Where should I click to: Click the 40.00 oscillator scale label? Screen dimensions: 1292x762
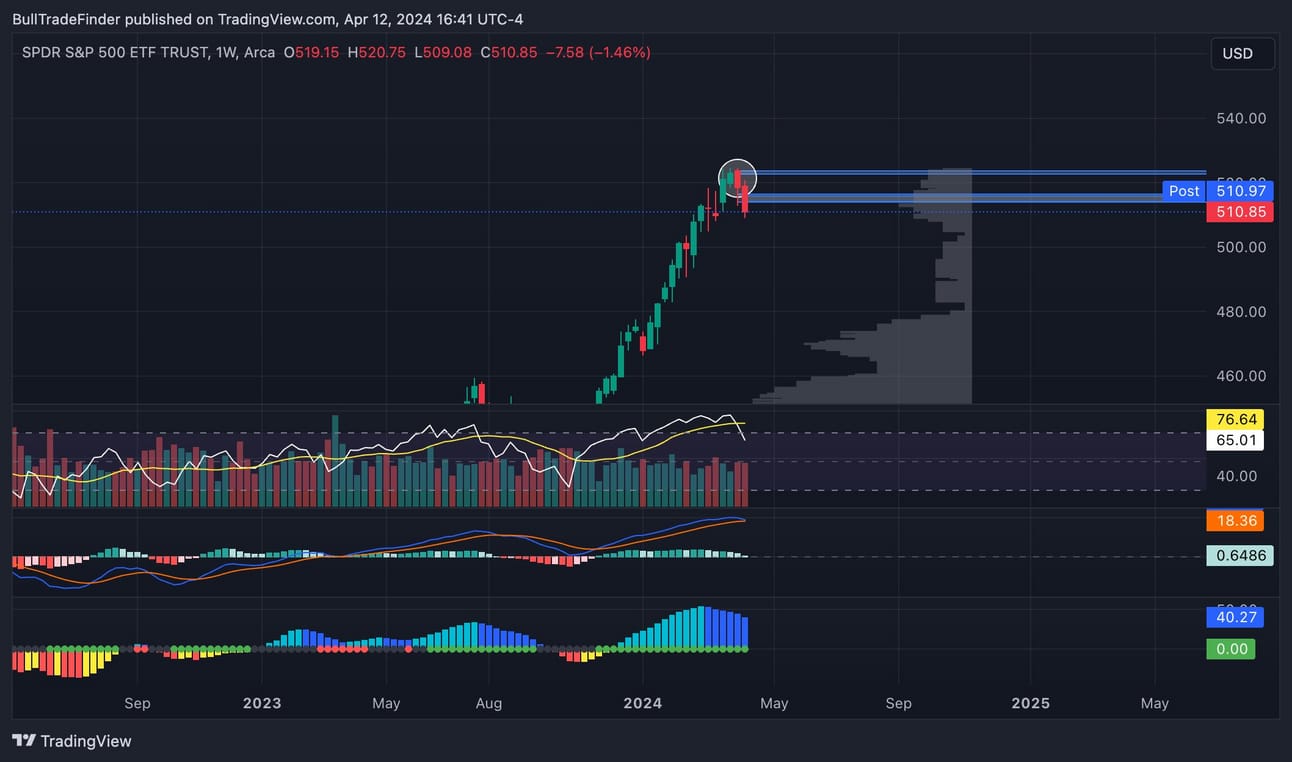(1238, 476)
